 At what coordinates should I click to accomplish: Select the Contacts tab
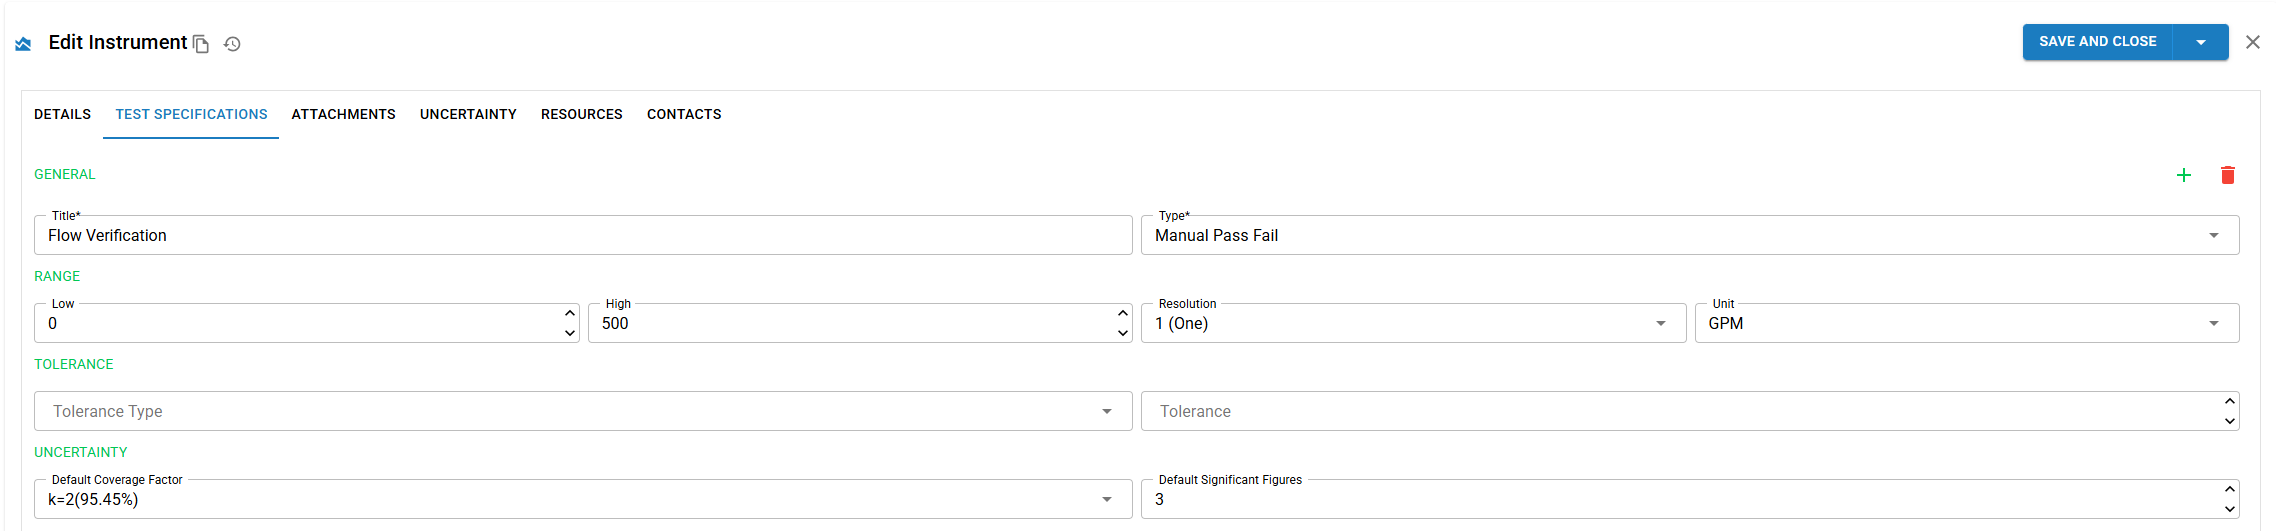click(x=684, y=114)
